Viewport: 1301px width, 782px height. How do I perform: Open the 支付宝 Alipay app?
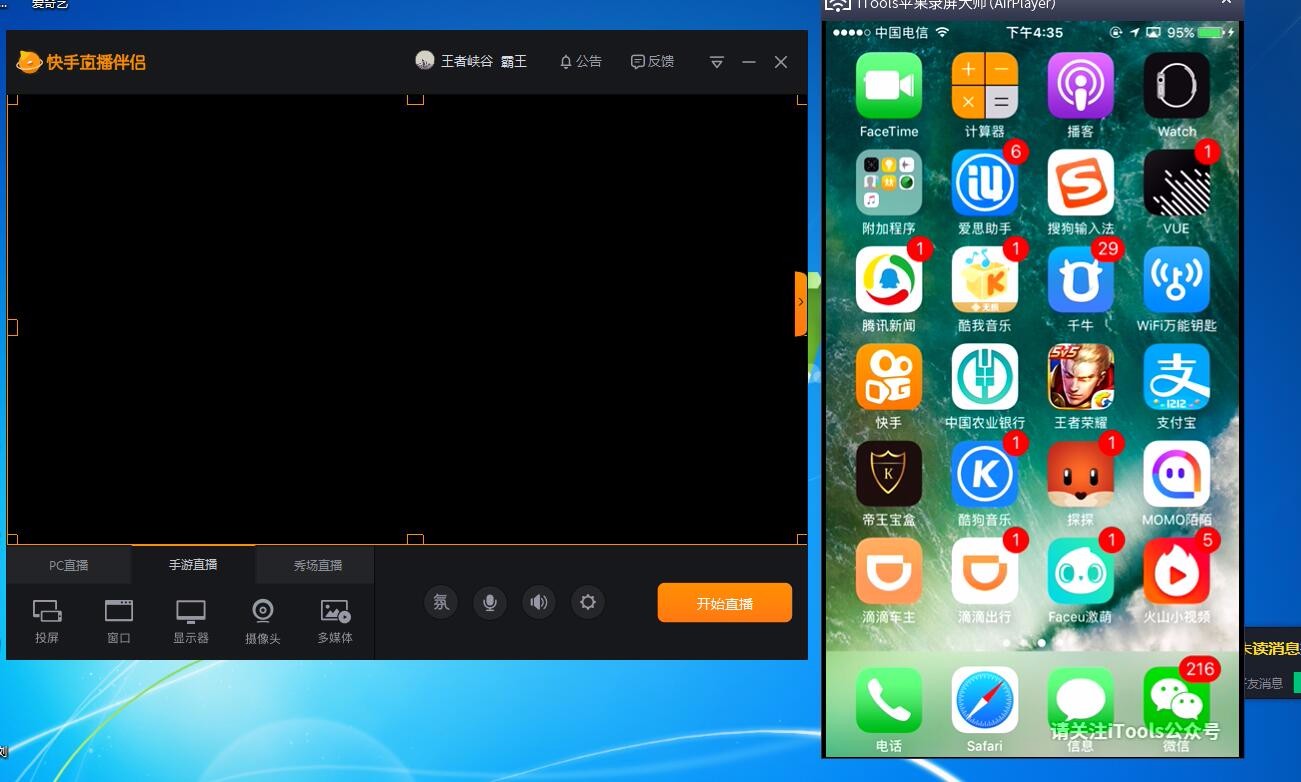[1176, 377]
